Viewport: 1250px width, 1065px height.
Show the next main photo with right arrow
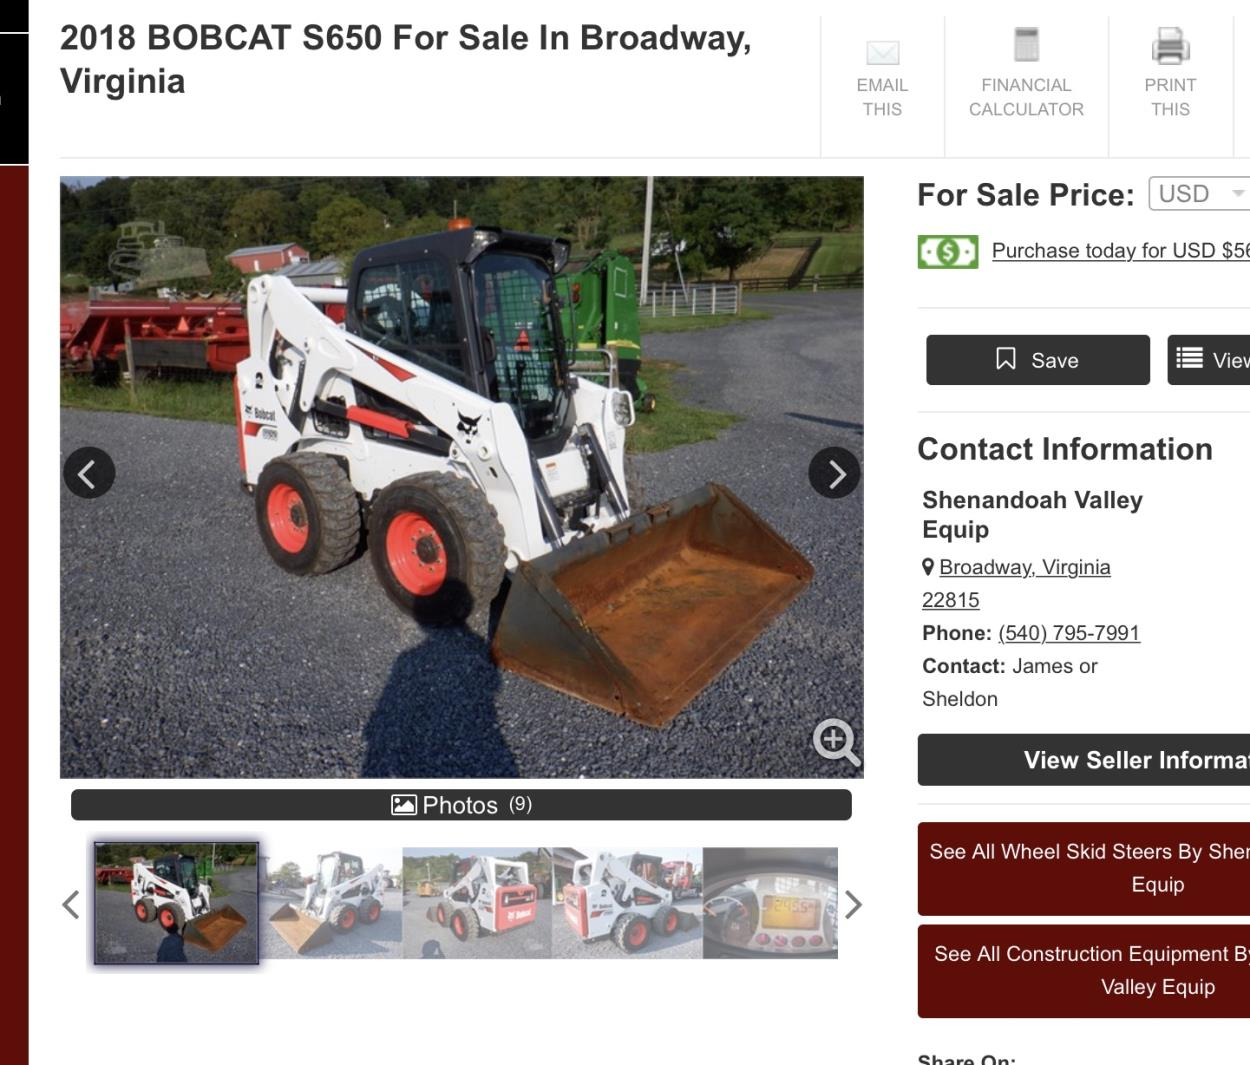pyautogui.click(x=834, y=473)
